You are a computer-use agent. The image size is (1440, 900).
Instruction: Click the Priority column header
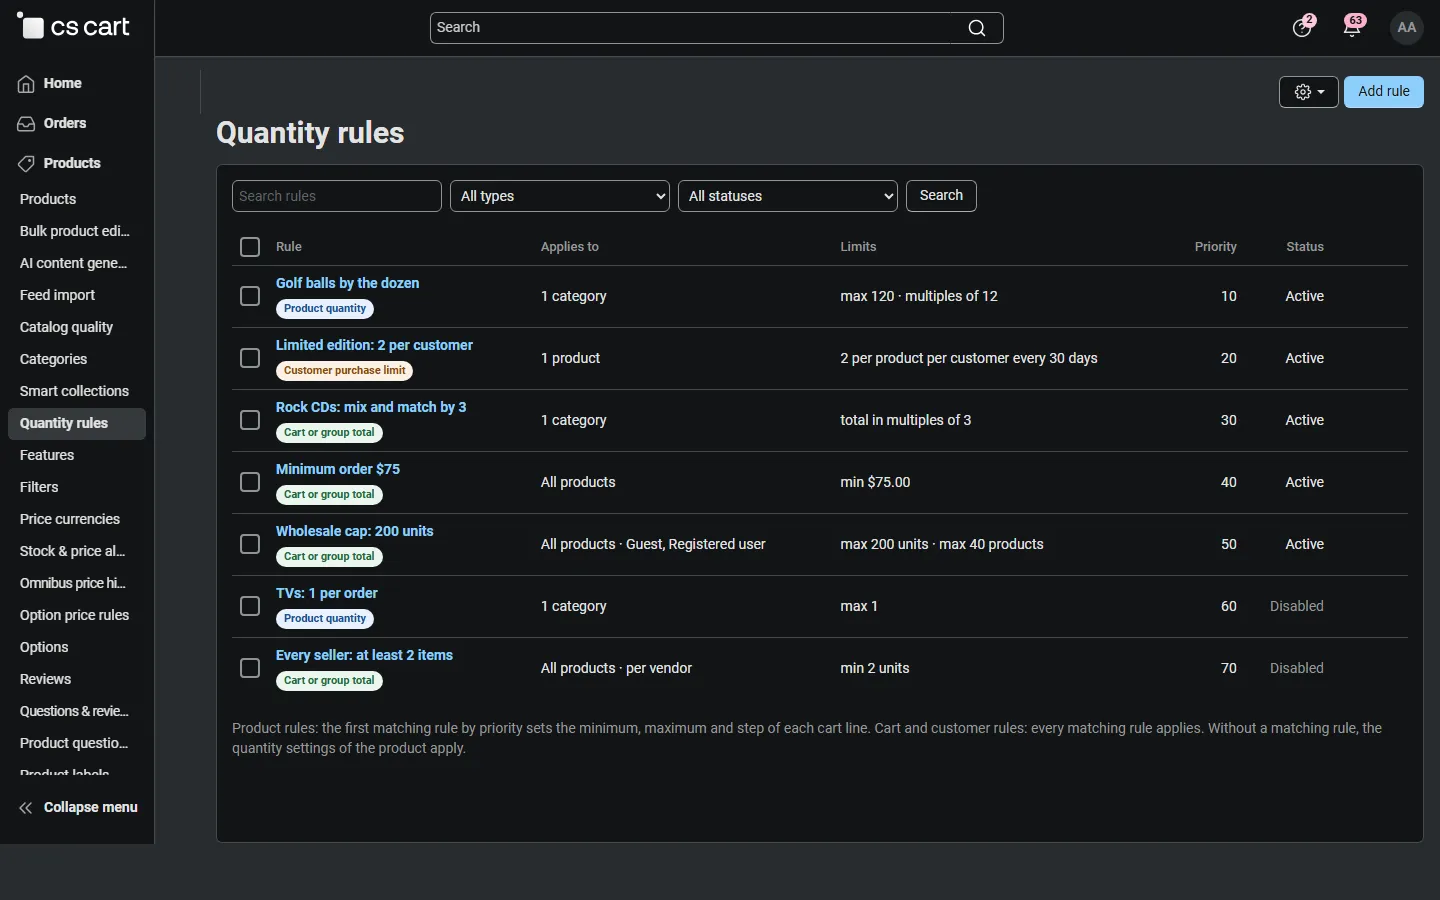tap(1215, 247)
